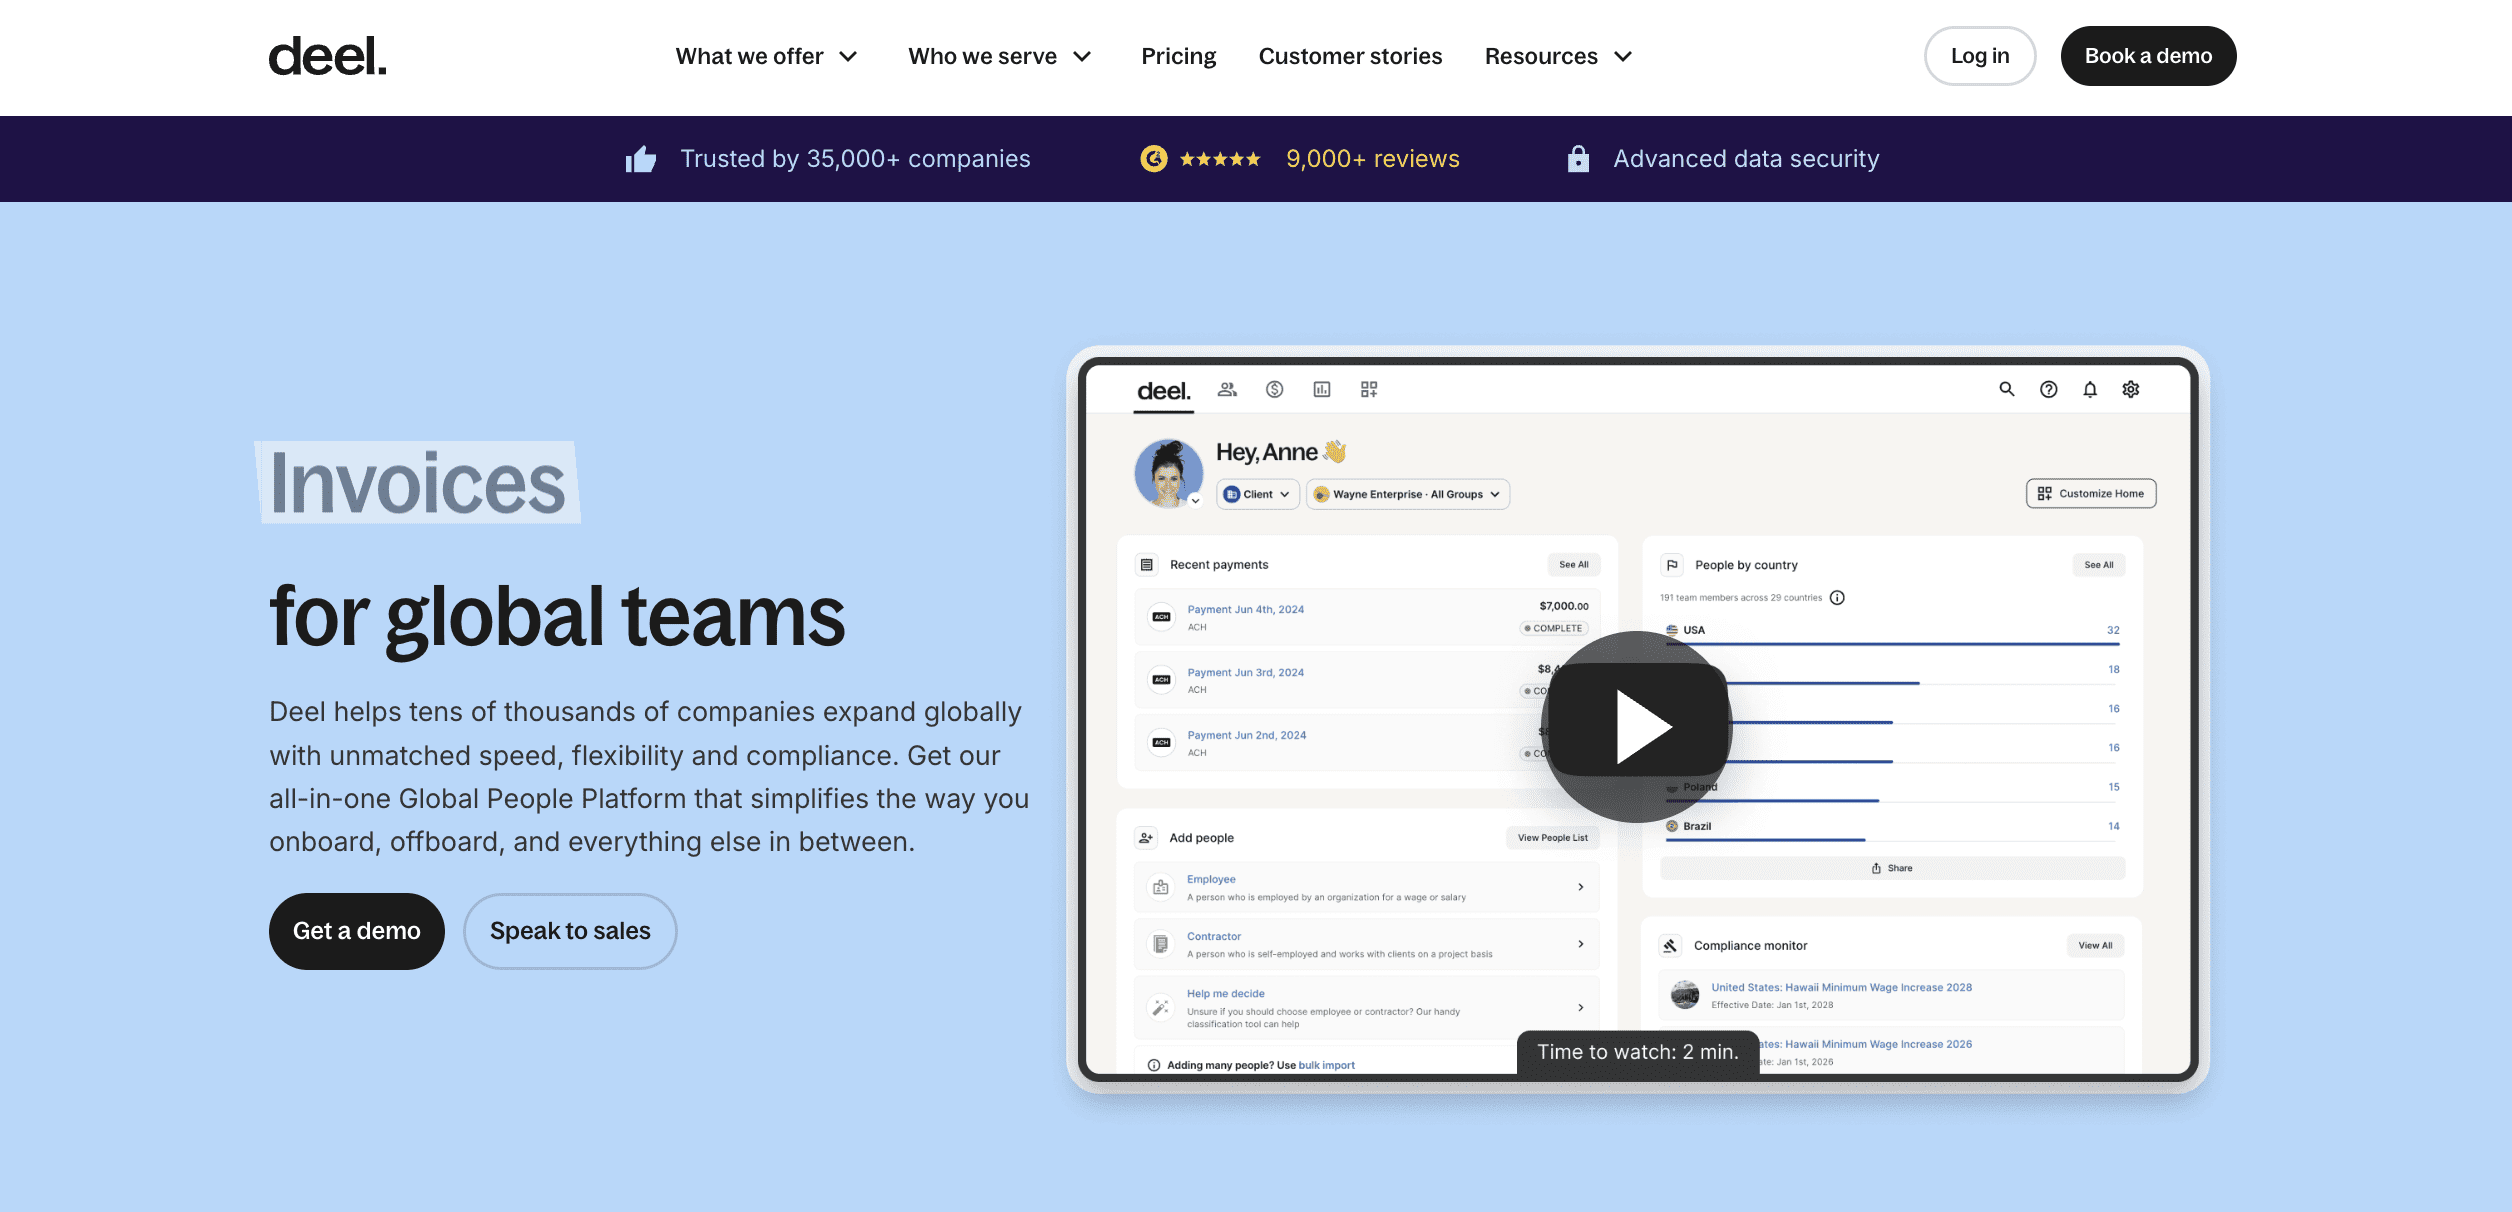Select the Contractor option row
The height and width of the screenshot is (1212, 2512).
(x=1366, y=944)
